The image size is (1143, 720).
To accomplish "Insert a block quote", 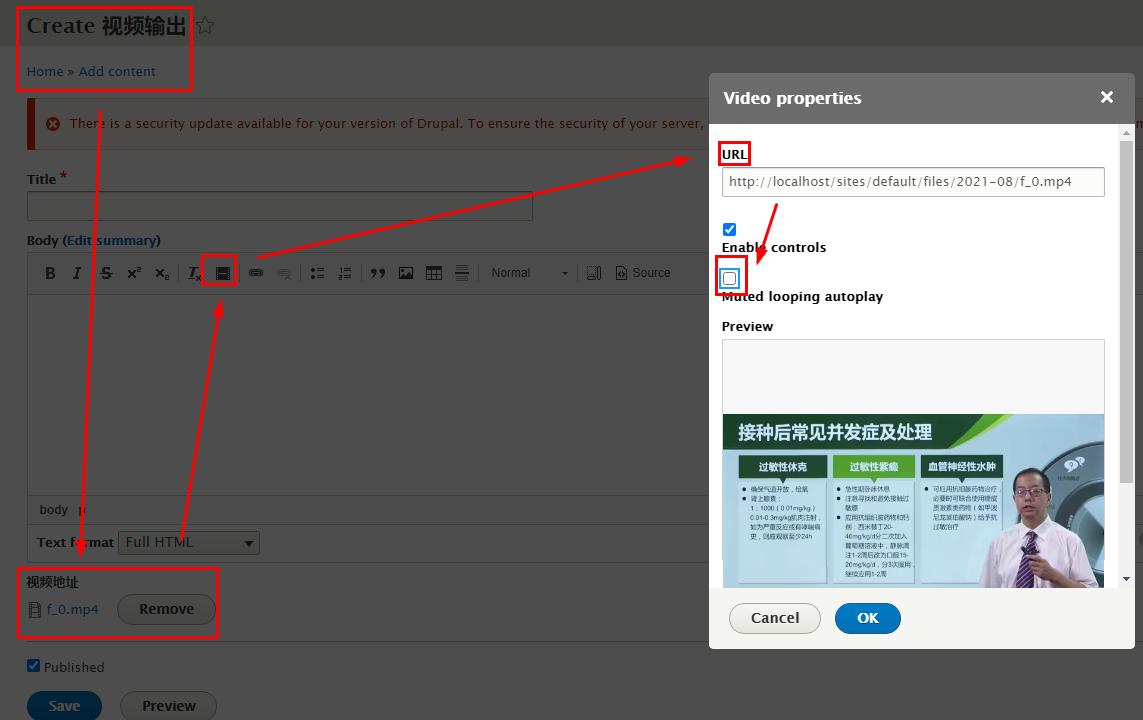I will [x=378, y=273].
